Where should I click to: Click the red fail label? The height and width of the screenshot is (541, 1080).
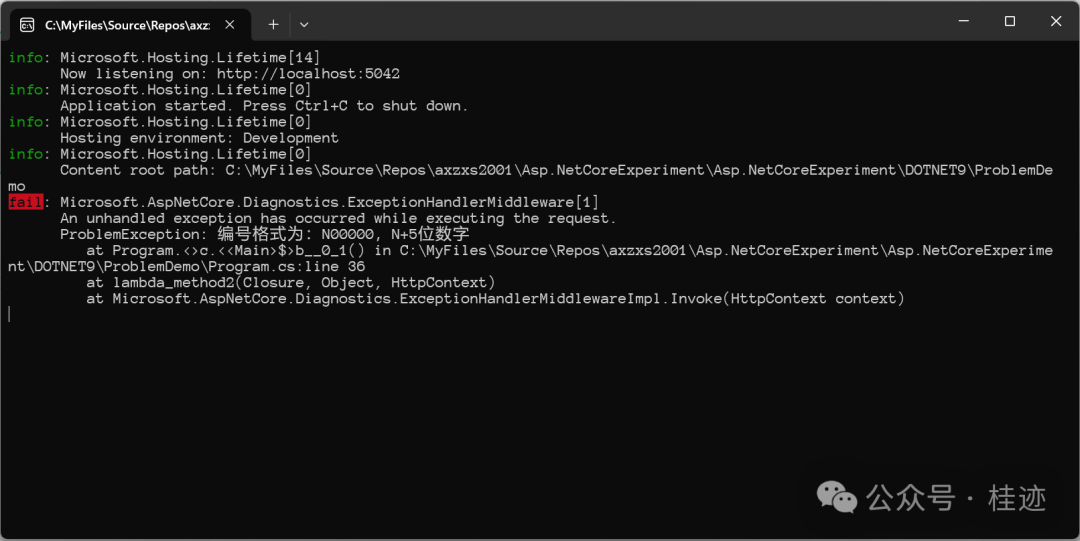(x=25, y=202)
